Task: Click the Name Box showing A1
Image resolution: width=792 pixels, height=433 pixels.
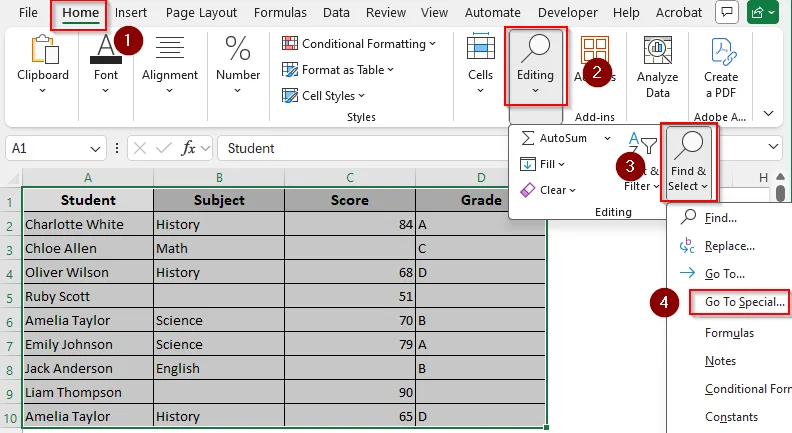Action: (x=45, y=148)
